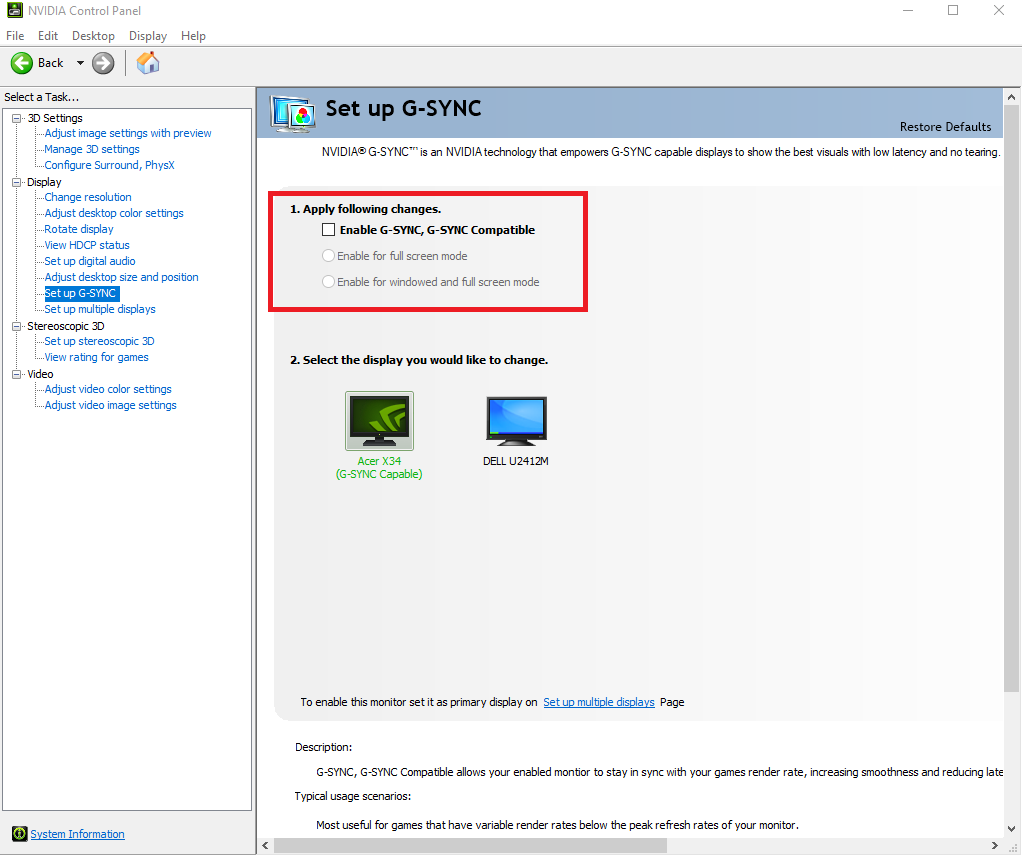
Task: Go to the Home page icon
Action: click(148, 63)
